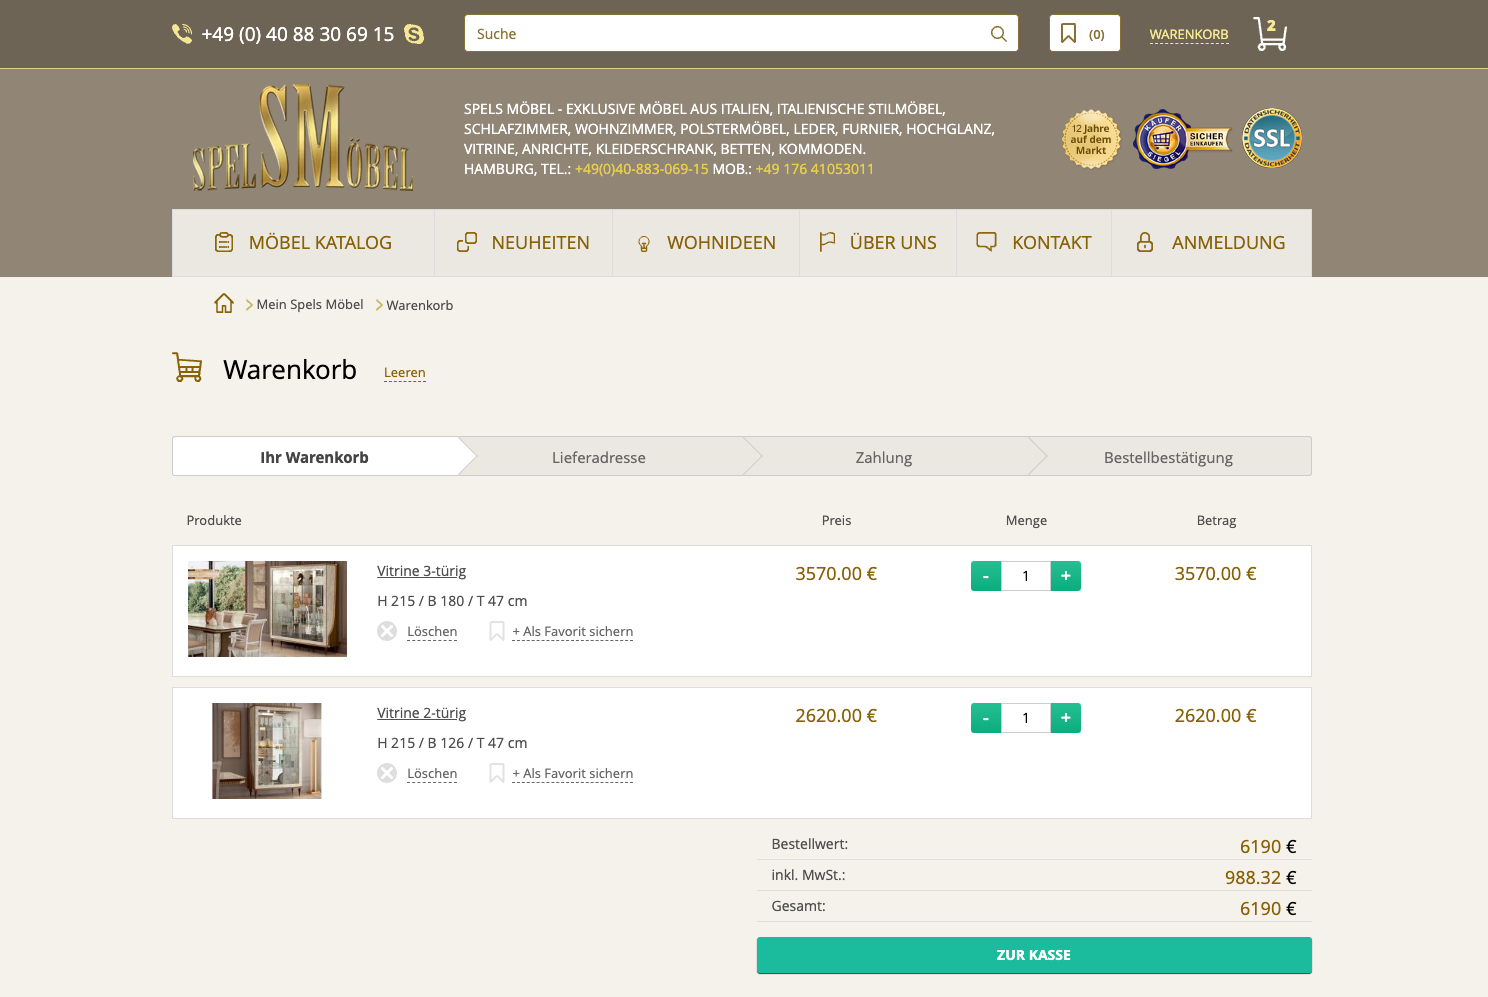The height and width of the screenshot is (997, 1488).
Task: Select the Lieferadresse checkout step
Action: pos(598,457)
